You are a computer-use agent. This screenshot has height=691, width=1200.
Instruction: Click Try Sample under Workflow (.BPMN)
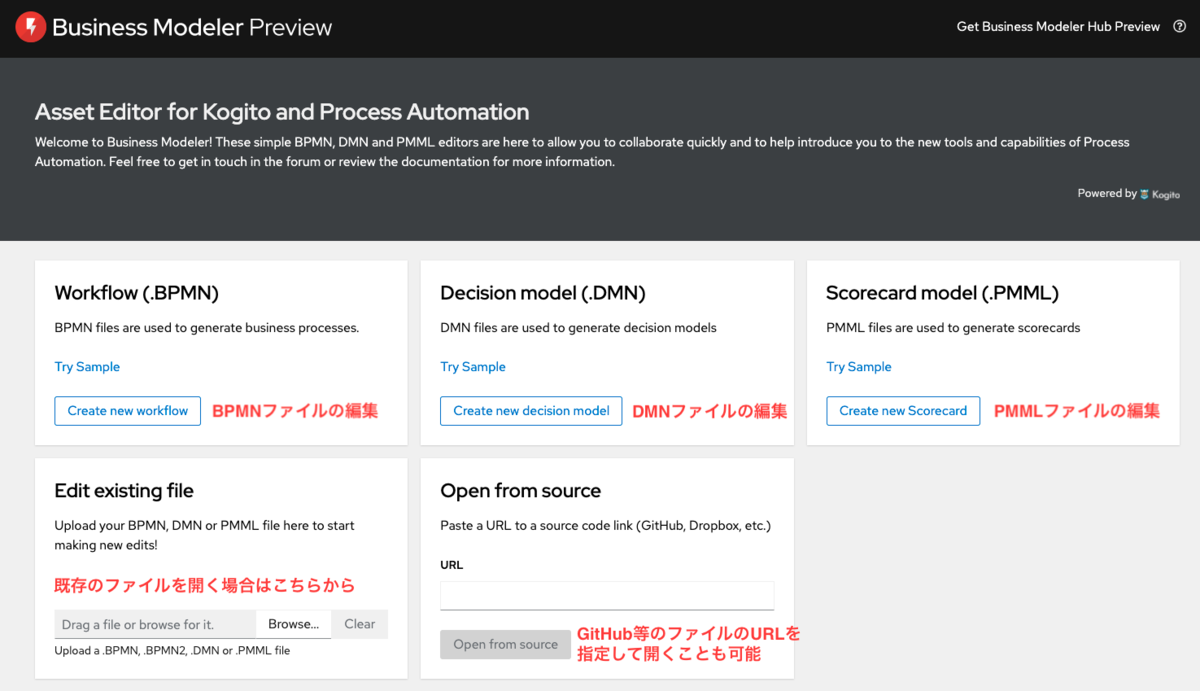point(87,367)
